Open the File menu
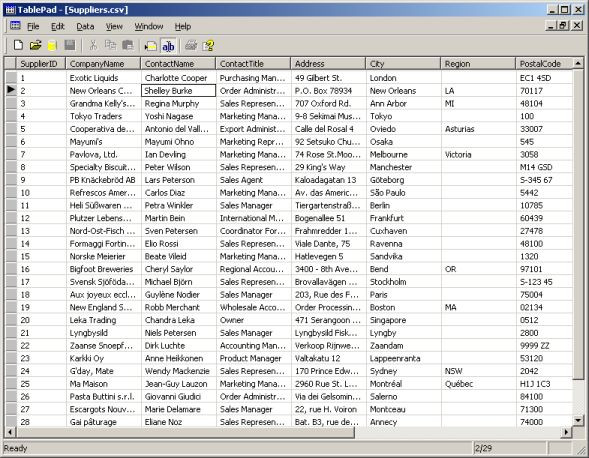 point(33,26)
